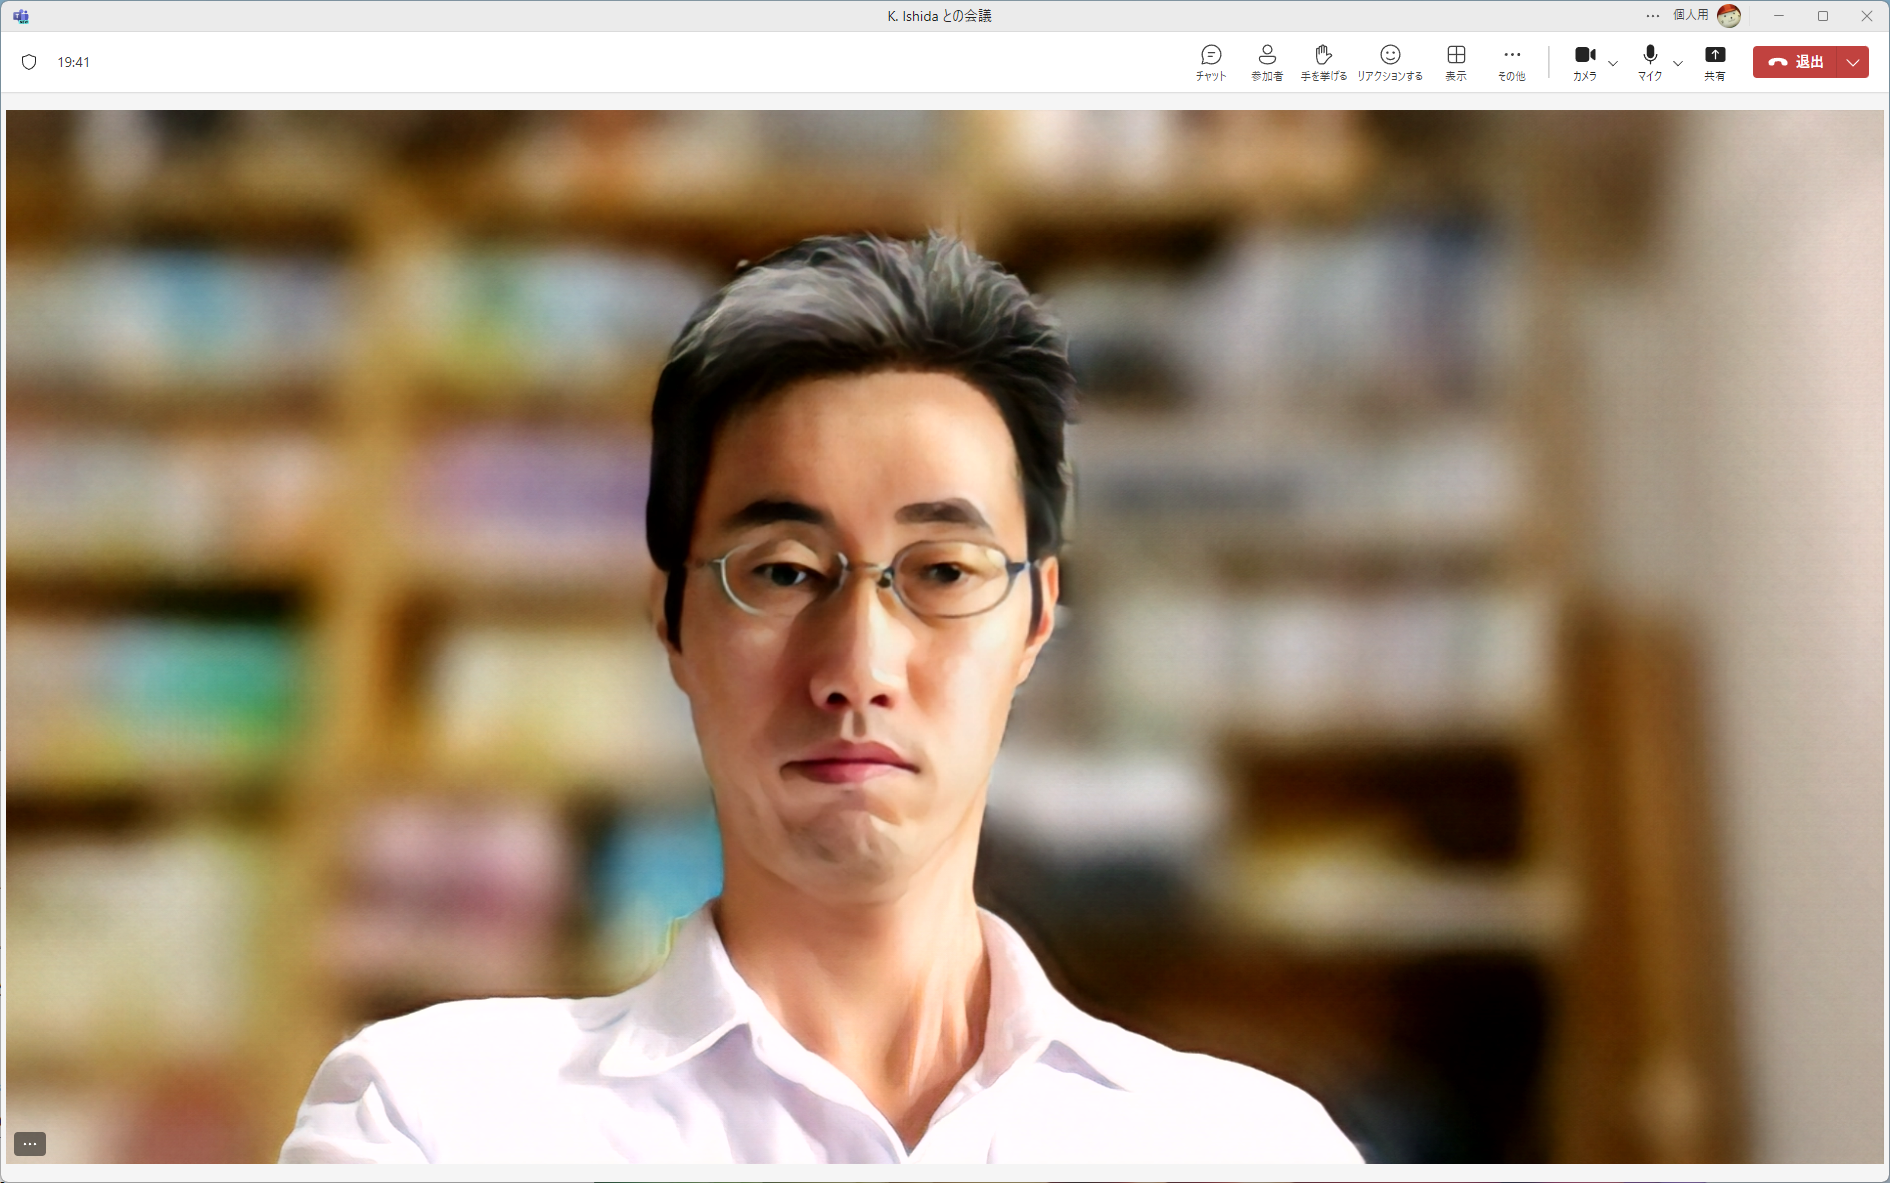
Task: Expand the camera device options arrow
Action: pos(1613,63)
